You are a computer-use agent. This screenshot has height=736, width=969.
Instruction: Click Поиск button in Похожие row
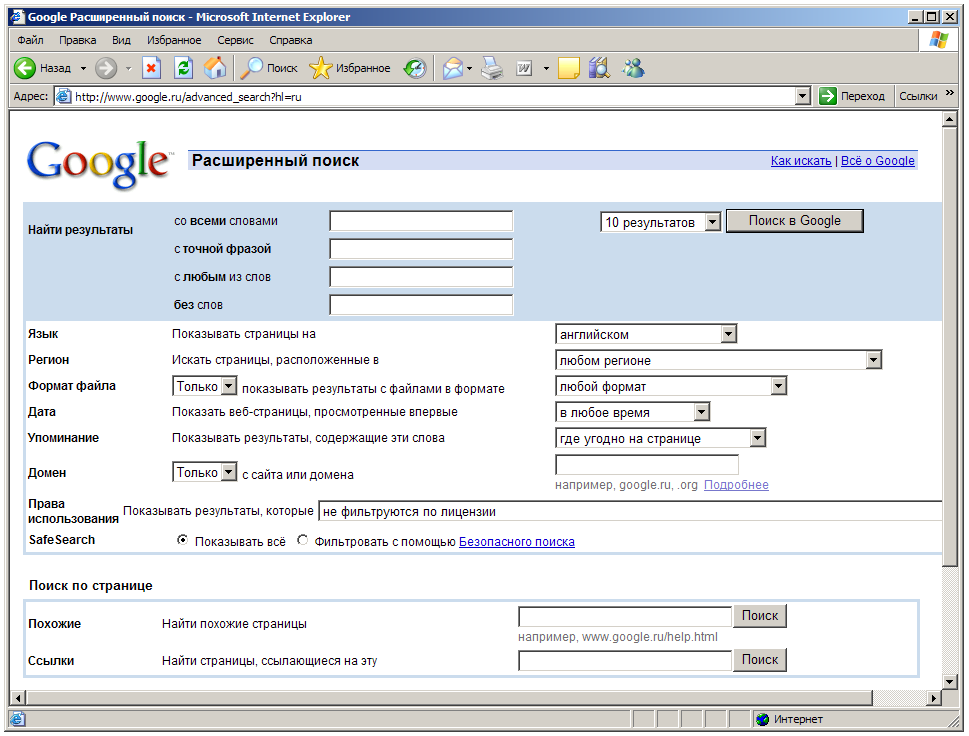tap(760, 616)
